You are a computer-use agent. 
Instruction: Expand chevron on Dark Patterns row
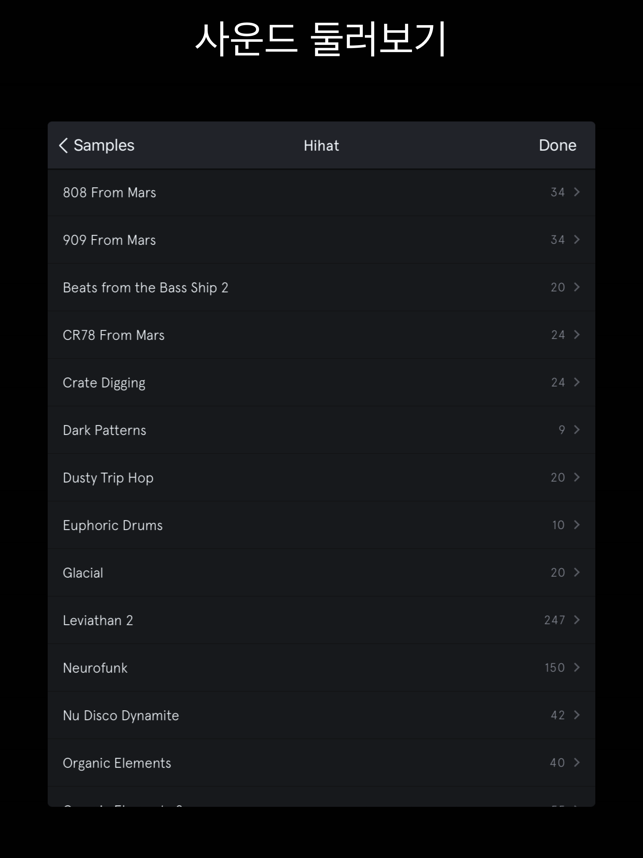click(576, 430)
